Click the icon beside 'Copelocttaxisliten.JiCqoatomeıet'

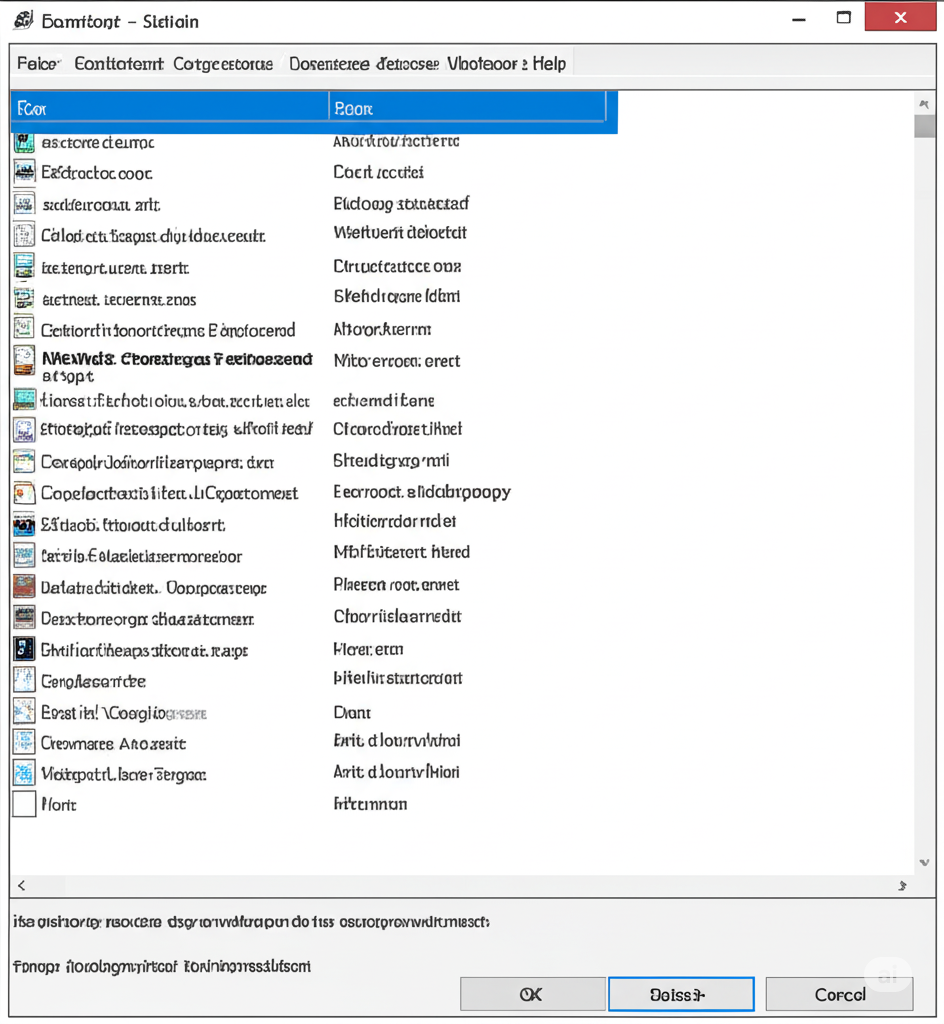[24, 493]
